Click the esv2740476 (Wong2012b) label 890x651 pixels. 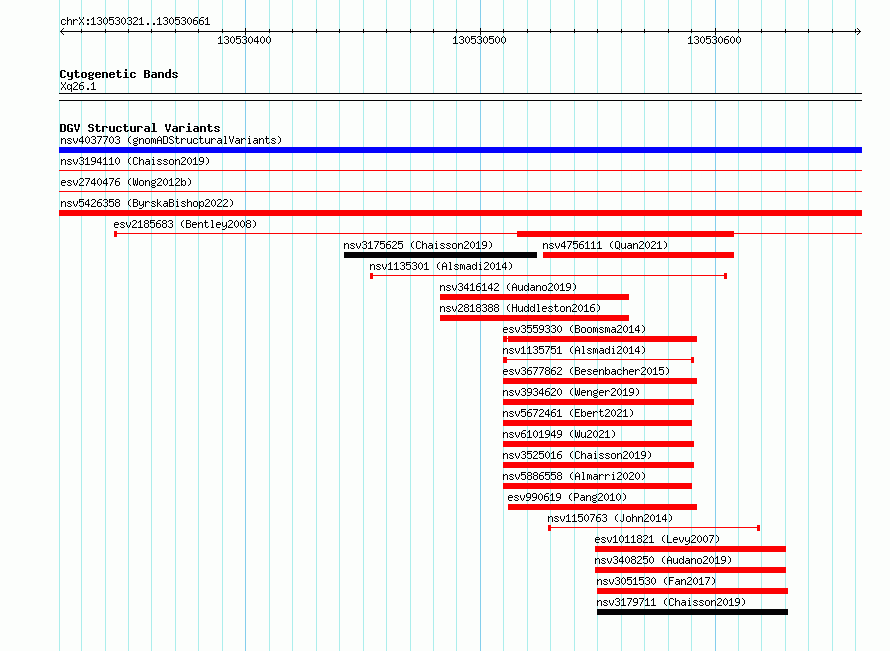[x=126, y=182]
